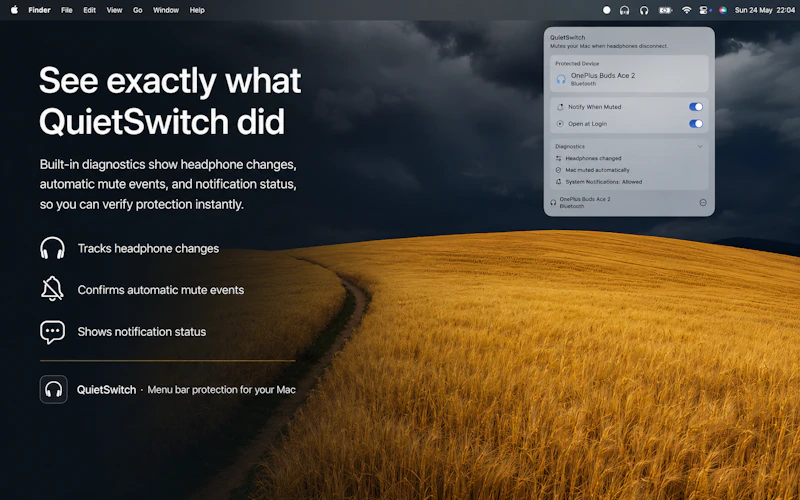Viewport: 800px width, 500px height.
Task: Click the Open at Login label
Action: (x=587, y=123)
